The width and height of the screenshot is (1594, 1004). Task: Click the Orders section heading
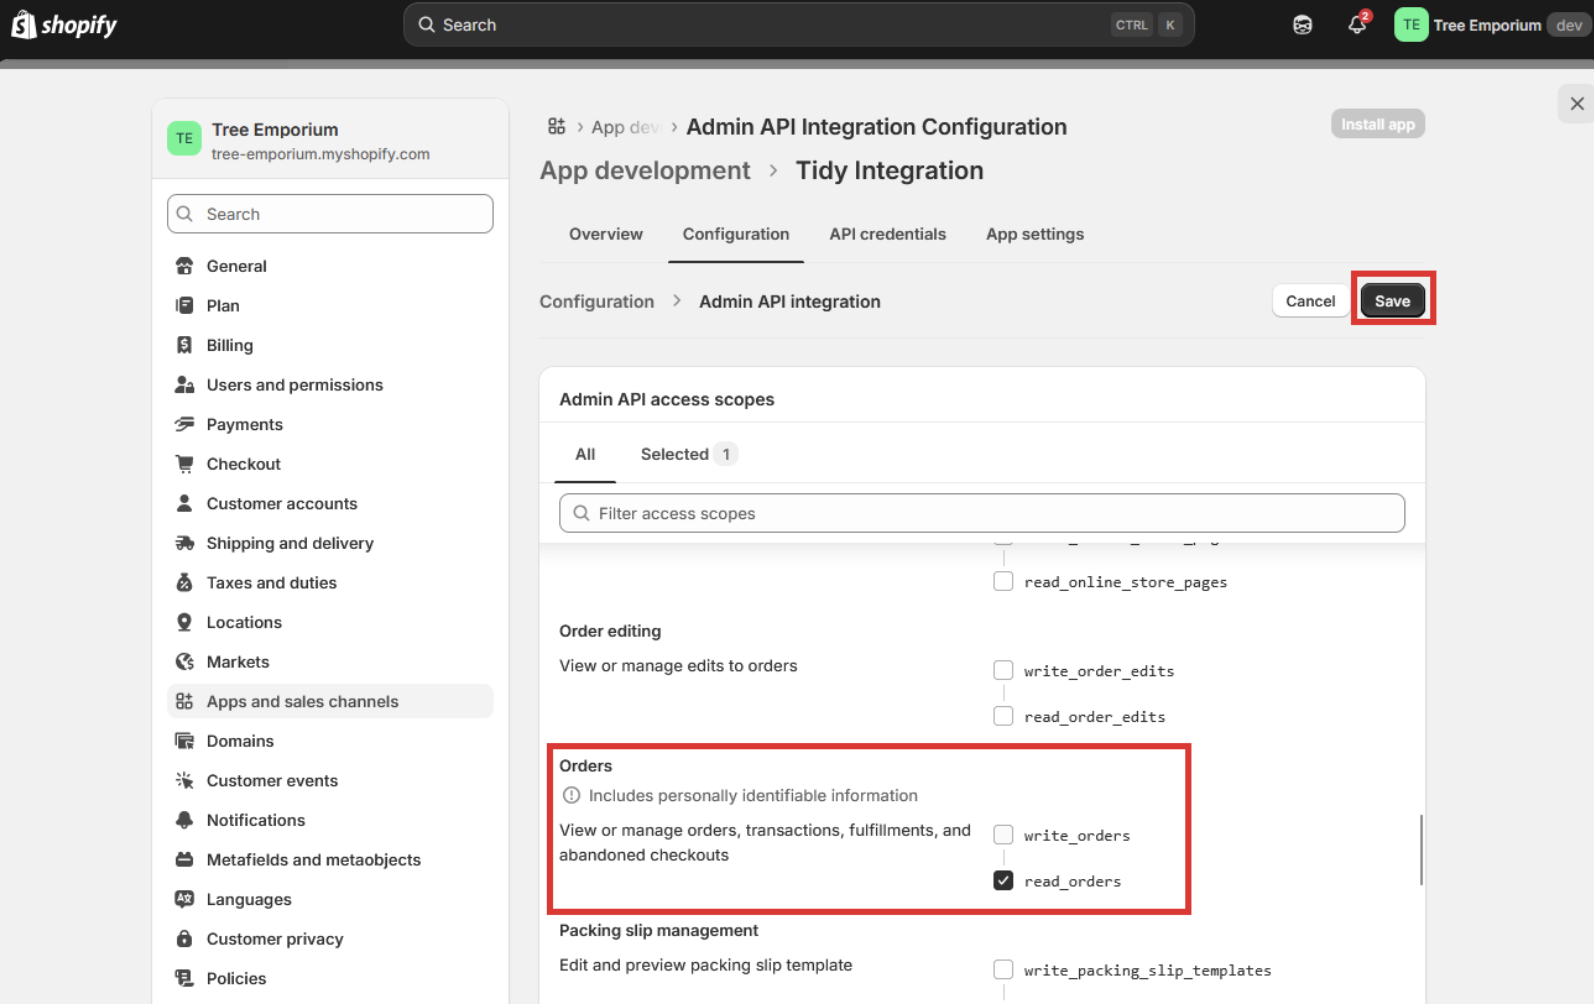click(586, 766)
